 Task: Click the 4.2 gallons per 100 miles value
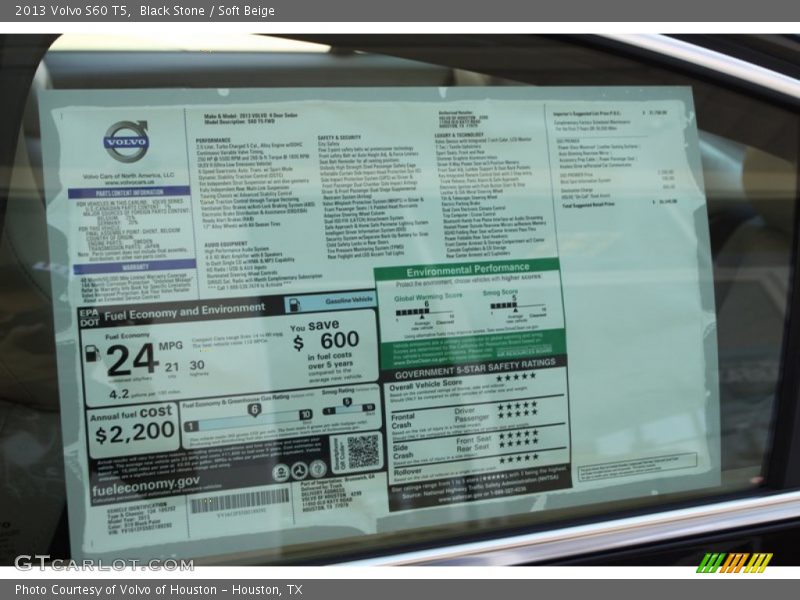(x=119, y=394)
